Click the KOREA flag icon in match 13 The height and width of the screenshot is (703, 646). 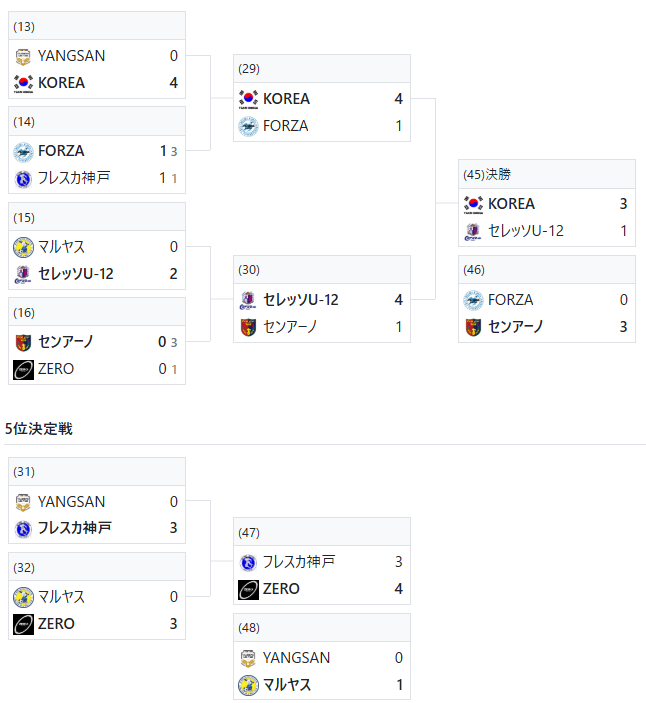(23, 83)
